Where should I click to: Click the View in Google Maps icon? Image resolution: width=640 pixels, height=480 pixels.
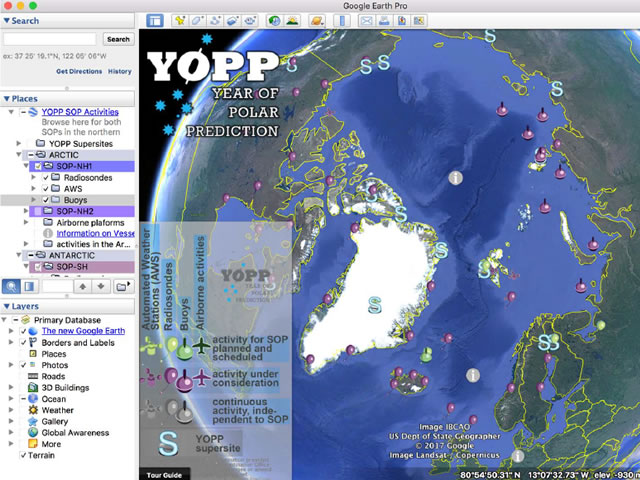(419, 20)
